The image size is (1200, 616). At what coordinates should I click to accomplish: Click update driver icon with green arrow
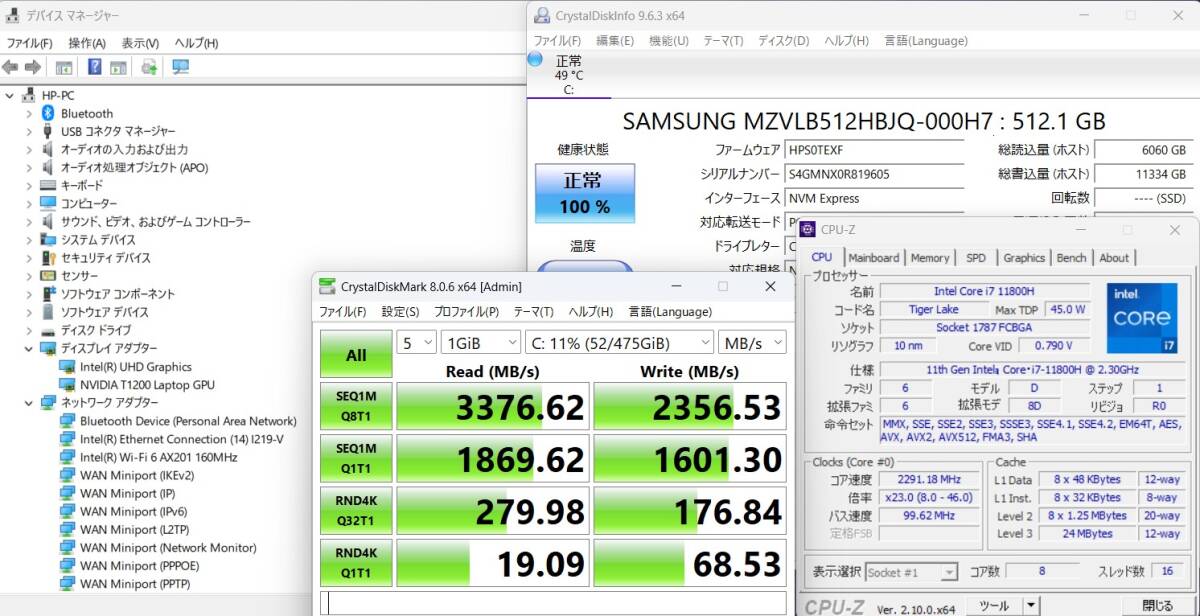pos(148,67)
